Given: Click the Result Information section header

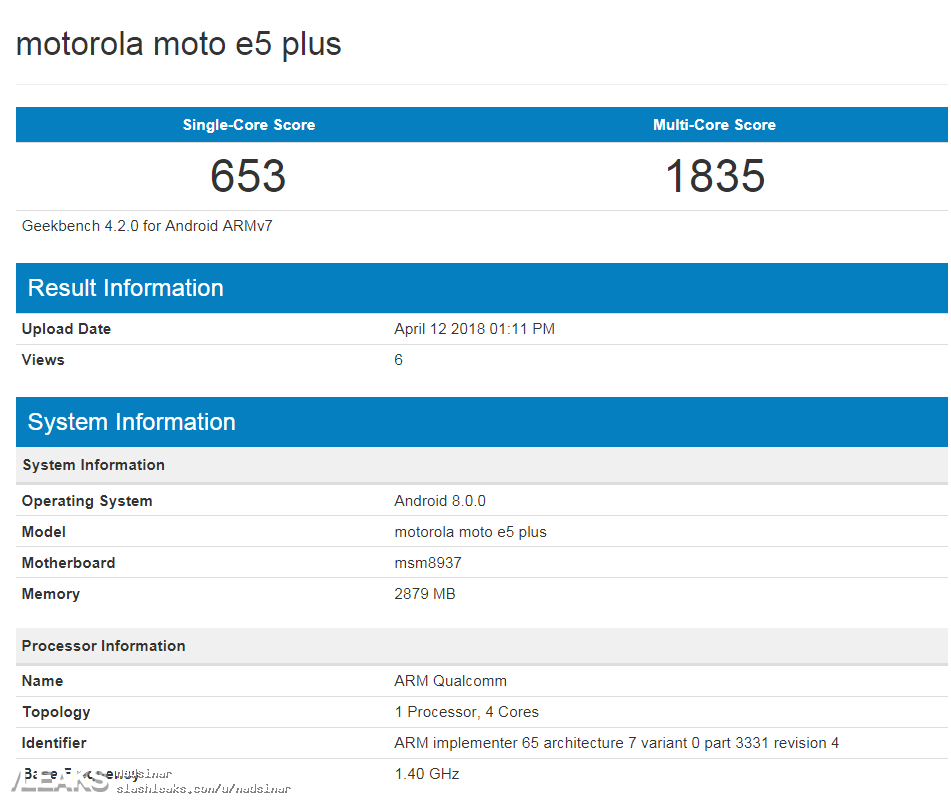Looking at the screenshot, I should pos(126,288).
